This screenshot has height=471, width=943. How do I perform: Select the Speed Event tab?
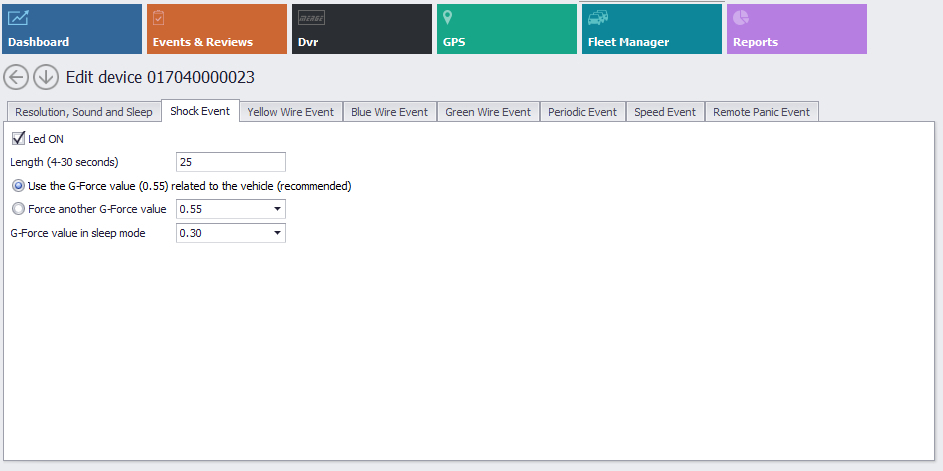pos(665,112)
